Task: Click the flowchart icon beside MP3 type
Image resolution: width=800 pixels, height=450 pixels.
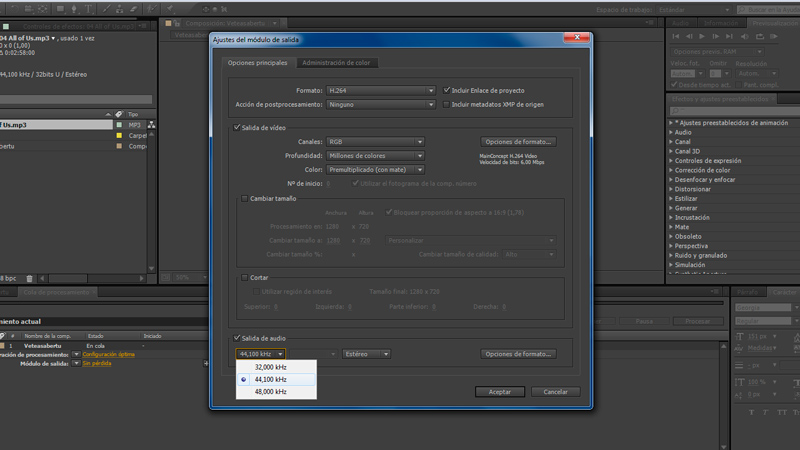Action: 152,124
